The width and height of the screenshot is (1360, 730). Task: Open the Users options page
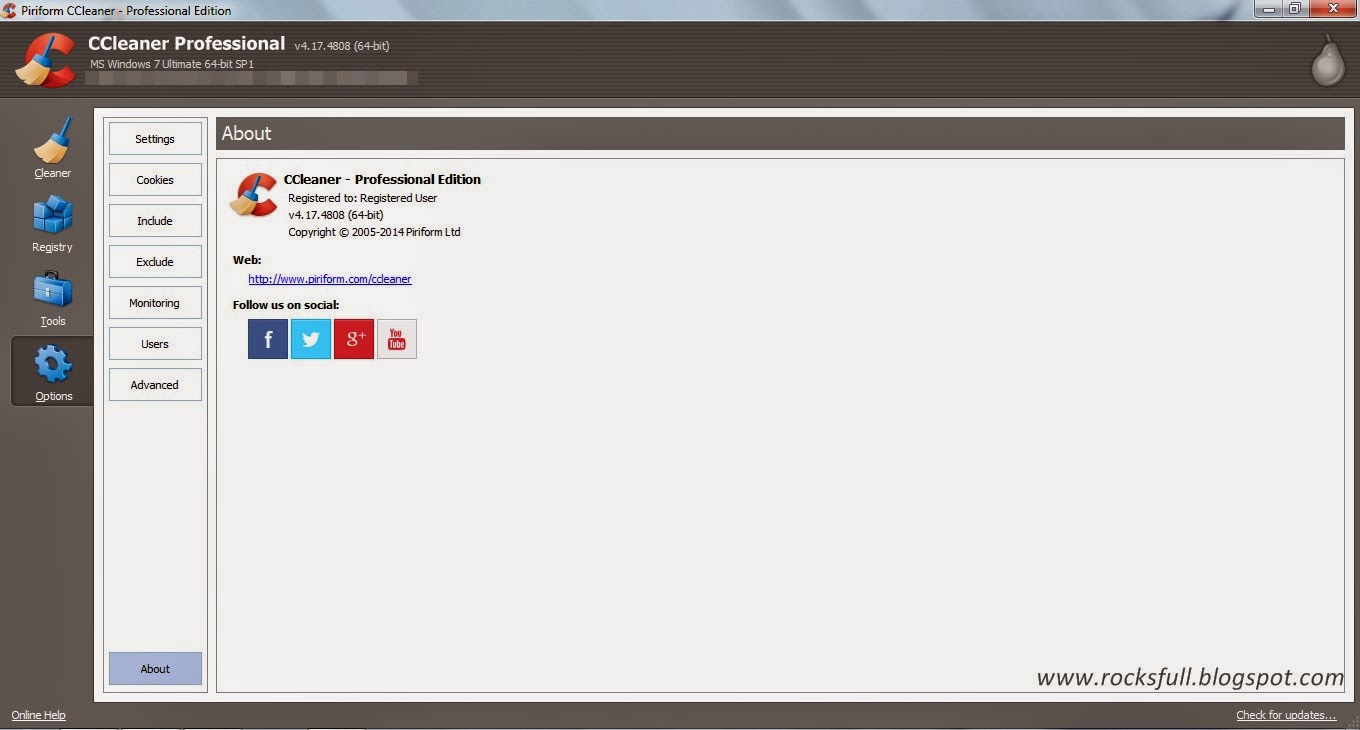coord(155,344)
